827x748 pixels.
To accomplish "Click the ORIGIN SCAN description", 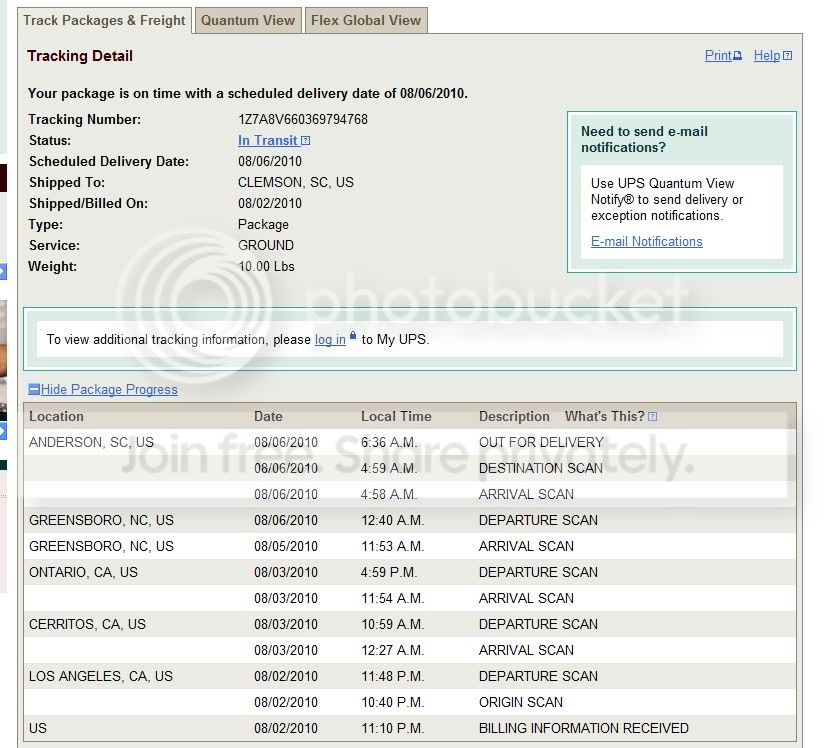I will [x=521, y=702].
